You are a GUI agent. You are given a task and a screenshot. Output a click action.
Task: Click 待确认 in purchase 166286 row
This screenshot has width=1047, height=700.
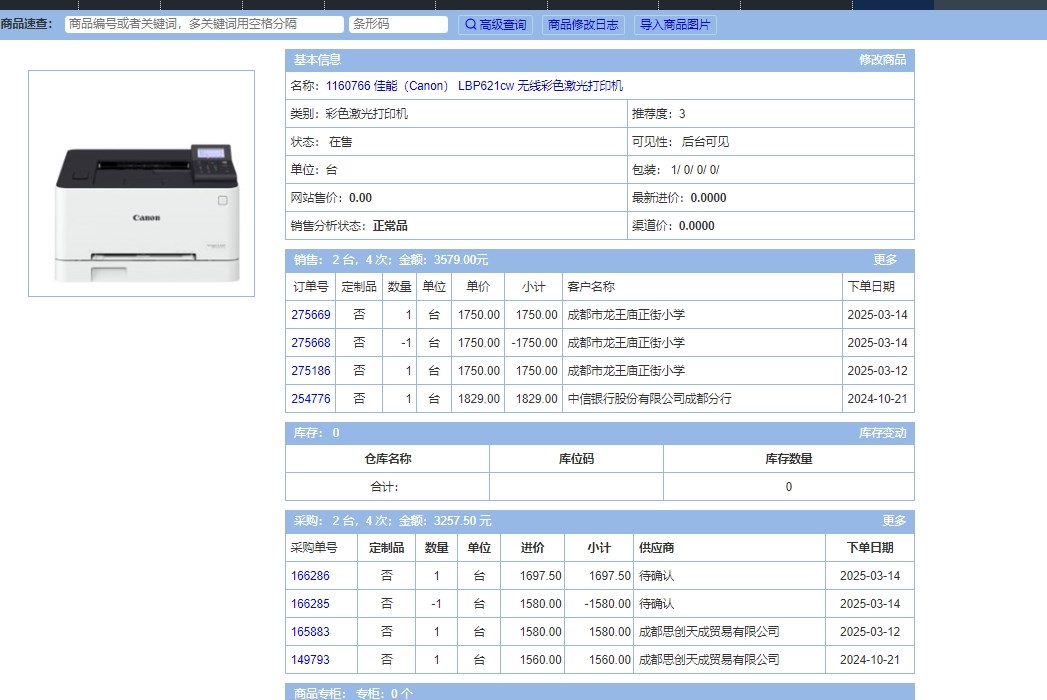point(656,576)
